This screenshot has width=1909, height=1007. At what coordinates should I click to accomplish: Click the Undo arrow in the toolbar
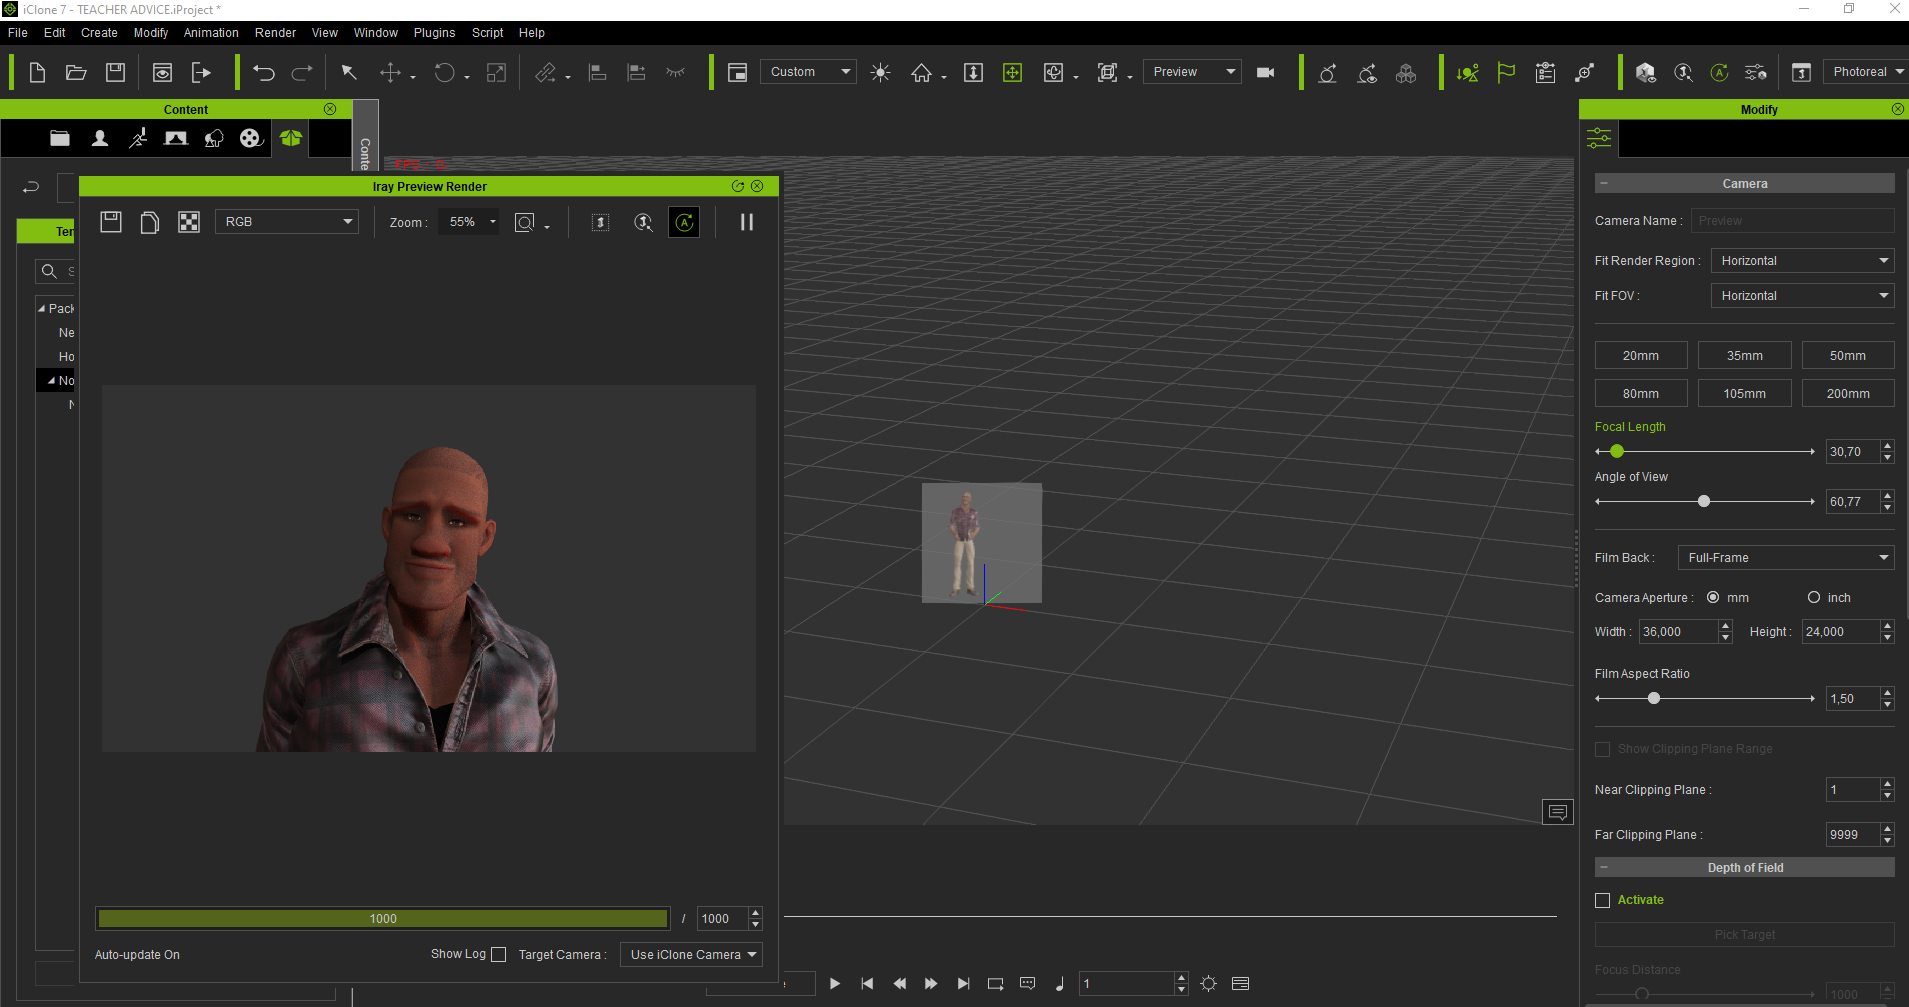click(x=264, y=72)
